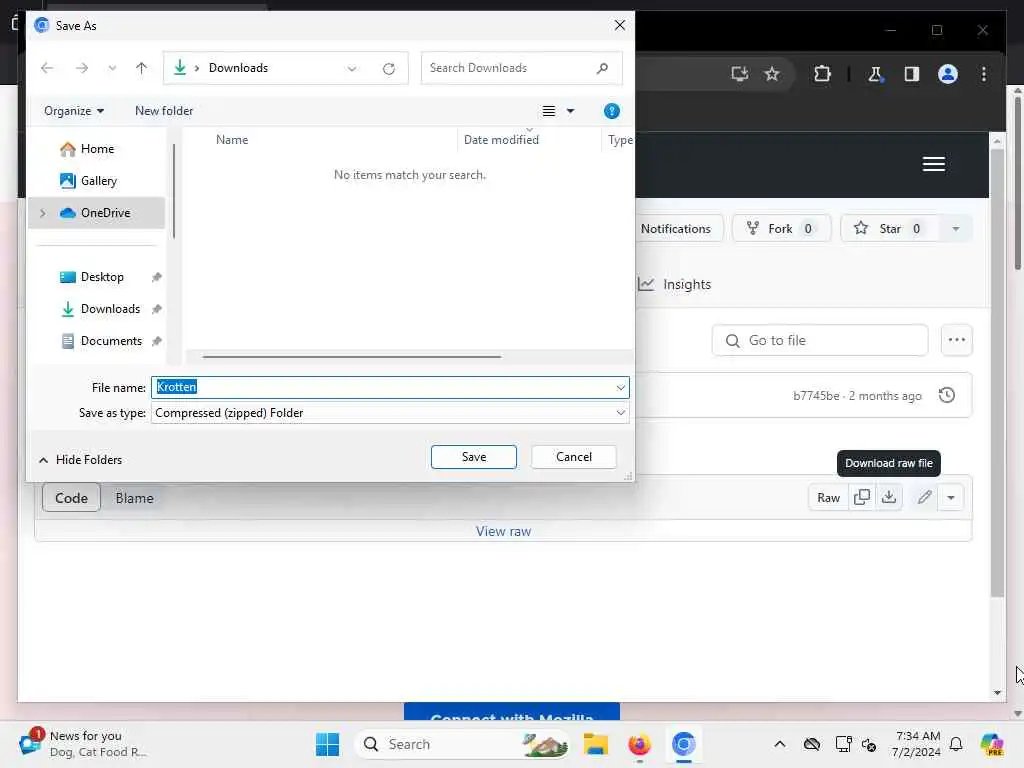1024x768 pixels.
Task: Open edit options dropdown caret
Action: click(951, 498)
